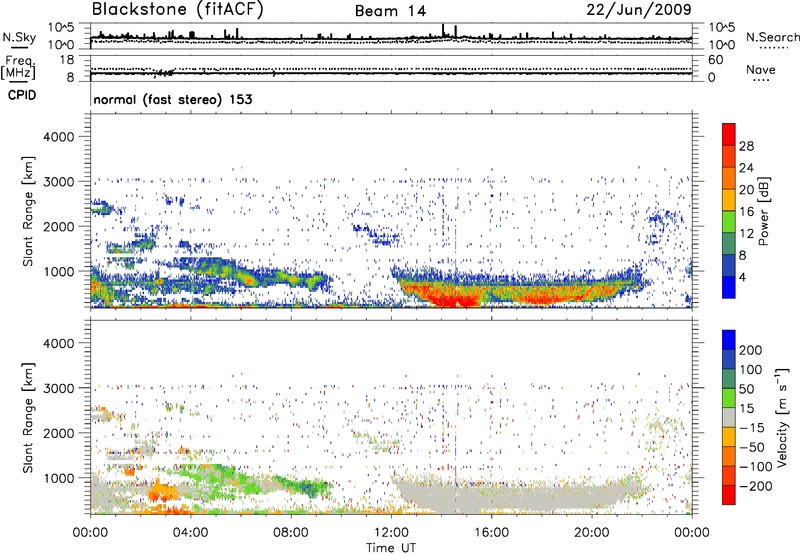The width and height of the screenshot is (800, 554).
Task: Select the 'N.Search' legend label
Action: [772, 37]
